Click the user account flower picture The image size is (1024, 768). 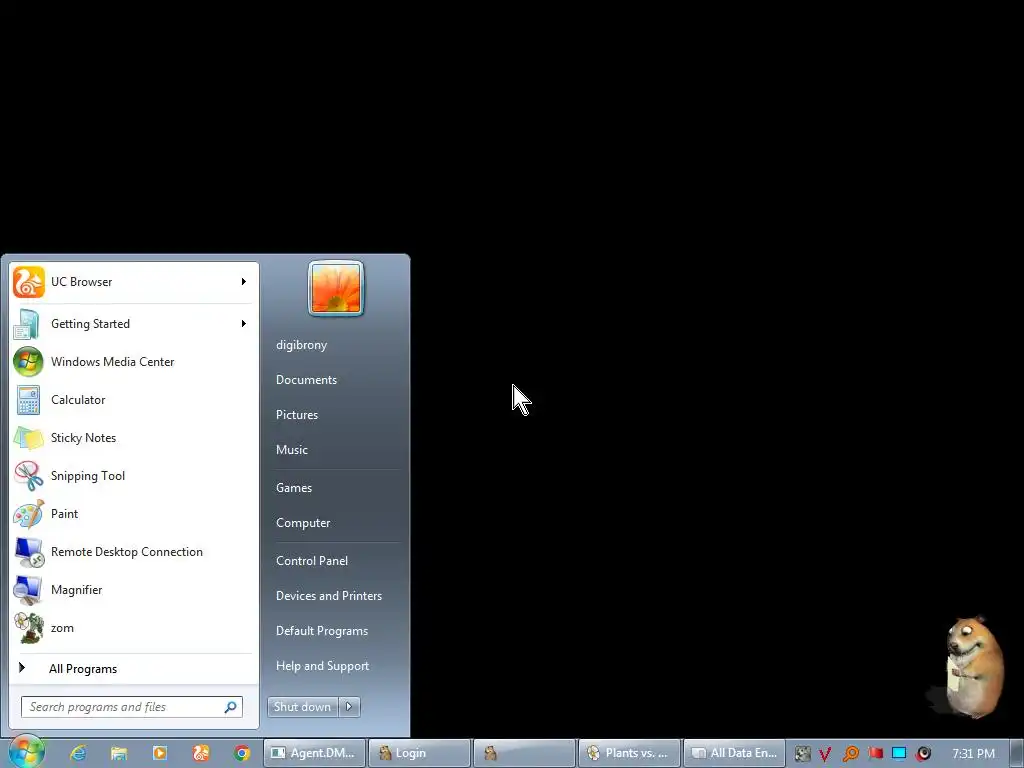pyautogui.click(x=336, y=288)
